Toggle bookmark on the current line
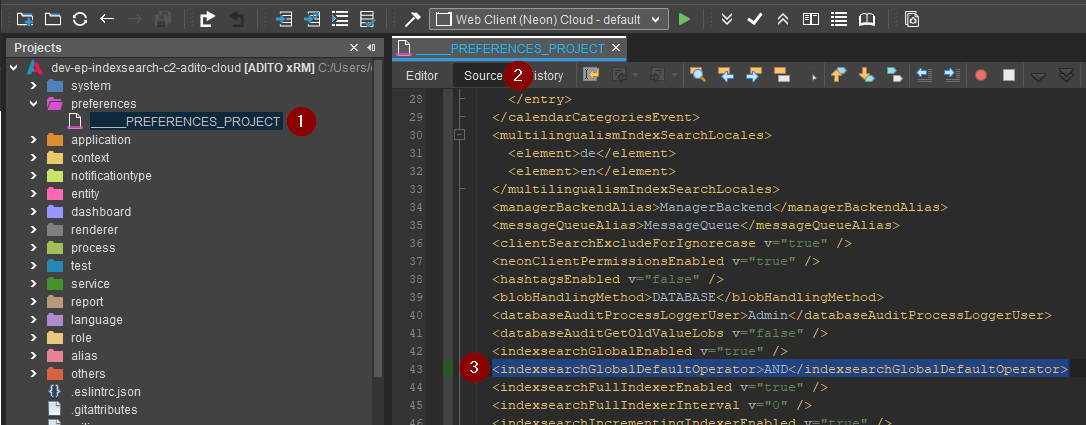 pyautogui.click(x=894, y=75)
